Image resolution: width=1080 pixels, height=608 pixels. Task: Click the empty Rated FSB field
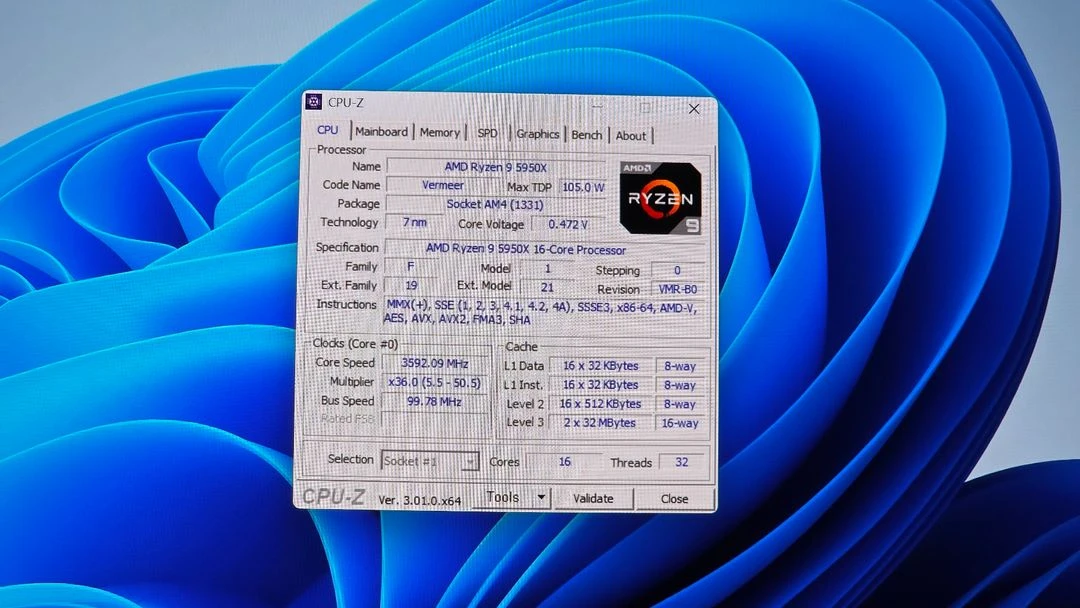click(x=434, y=419)
